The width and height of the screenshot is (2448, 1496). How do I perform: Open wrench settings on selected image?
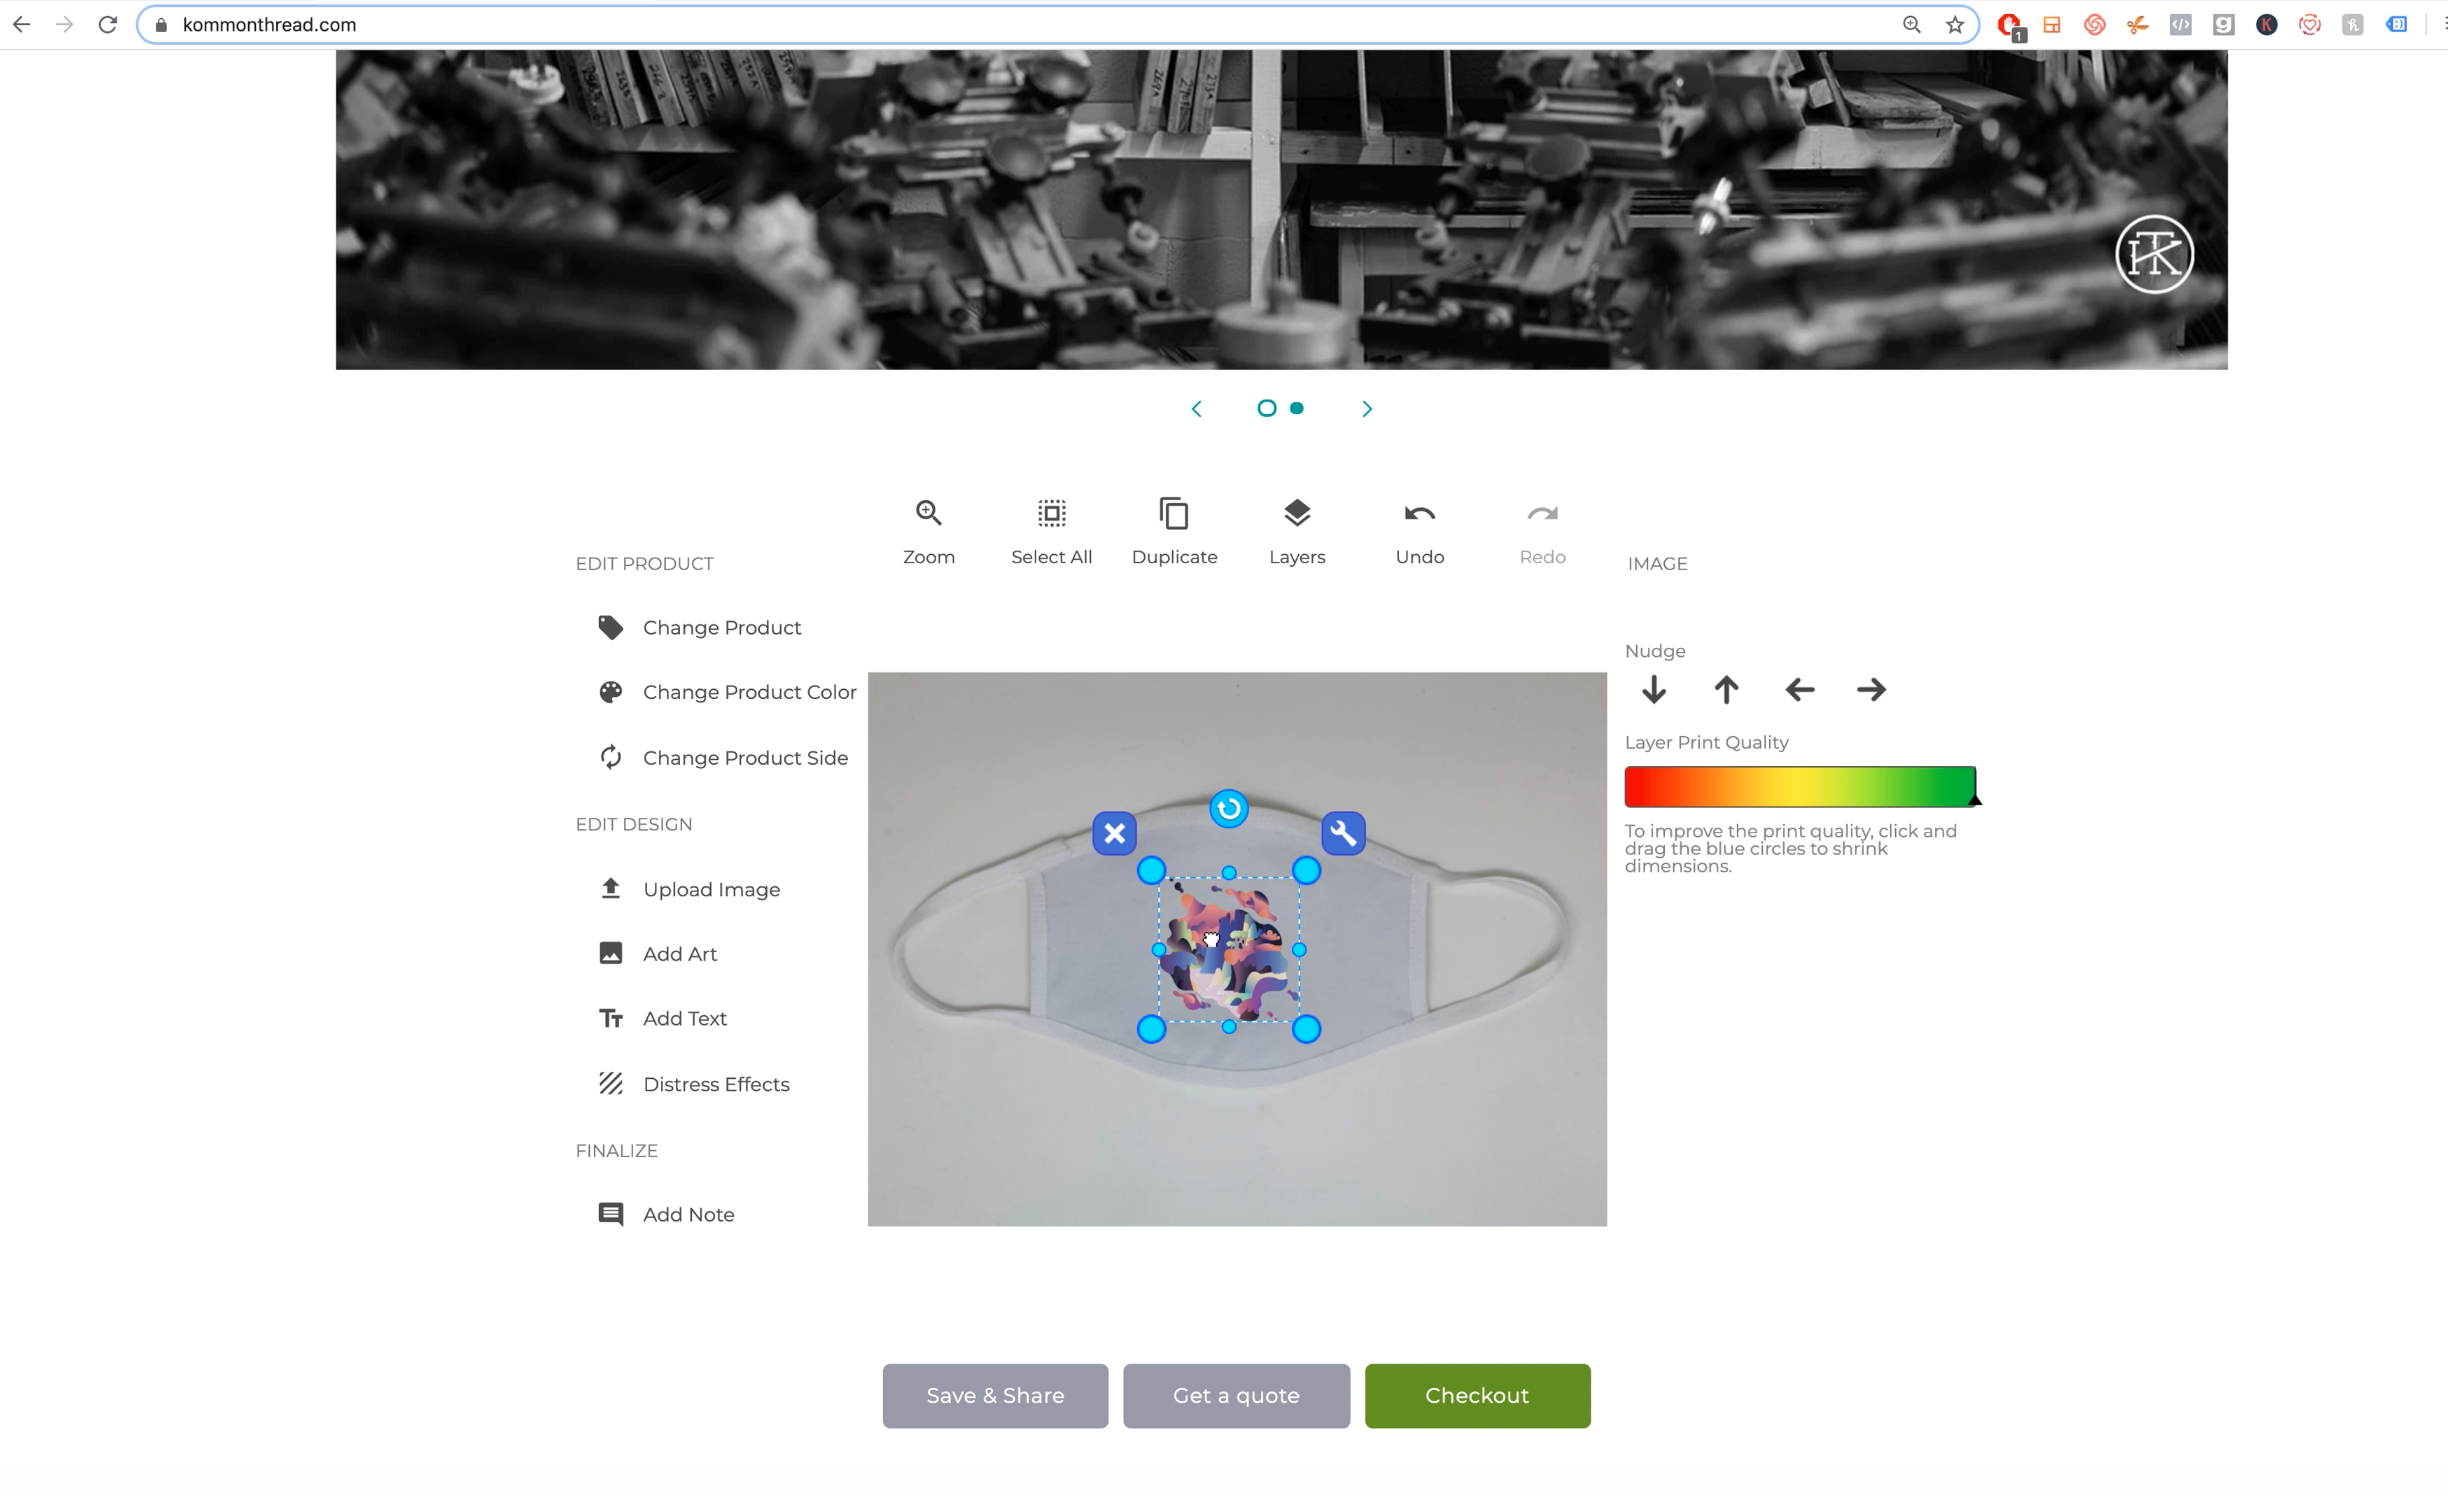tap(1343, 833)
